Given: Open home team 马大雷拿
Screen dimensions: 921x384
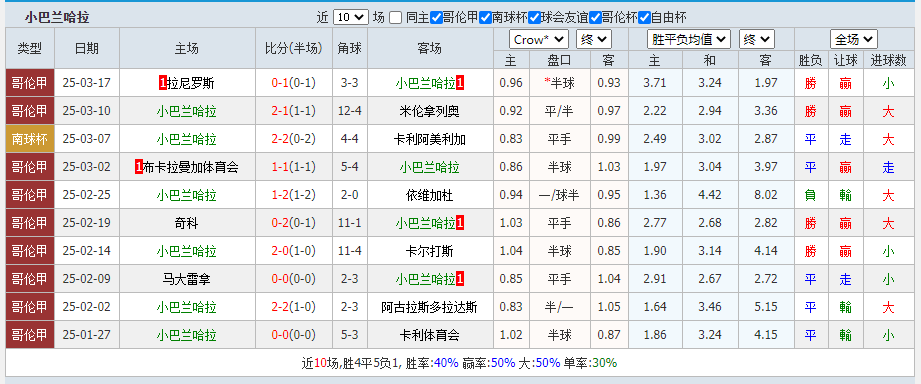Looking at the screenshot, I should click(187, 279).
